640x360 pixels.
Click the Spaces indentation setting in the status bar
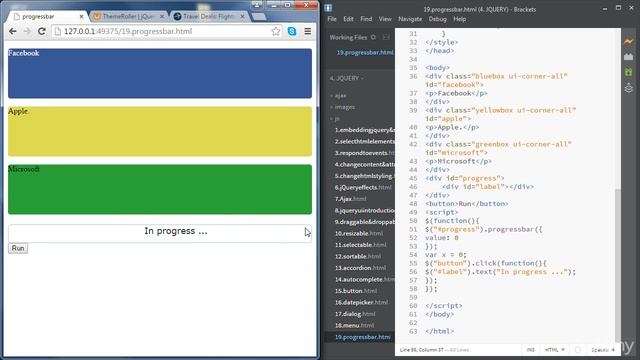point(603,350)
